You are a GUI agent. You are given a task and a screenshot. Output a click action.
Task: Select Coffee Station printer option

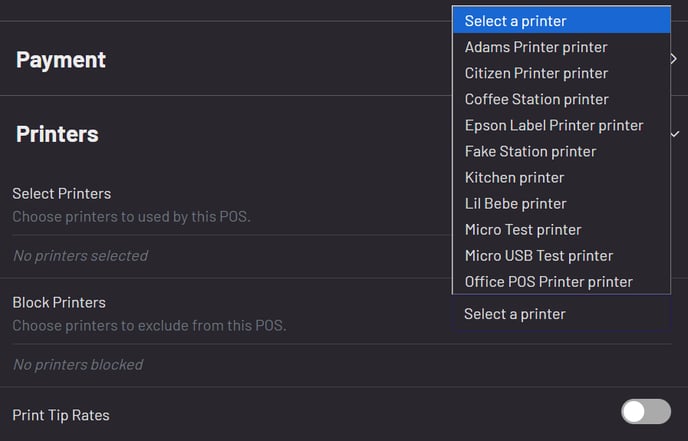tap(536, 99)
